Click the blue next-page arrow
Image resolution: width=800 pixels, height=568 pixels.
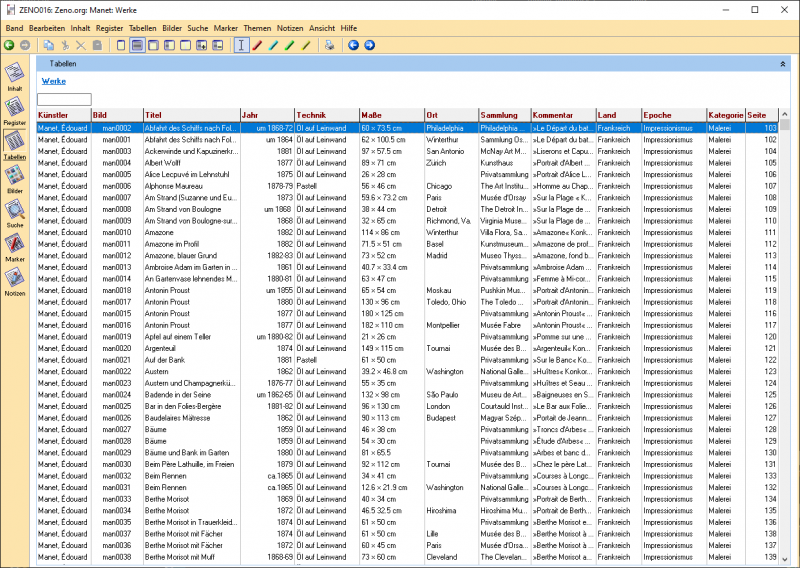coord(369,45)
